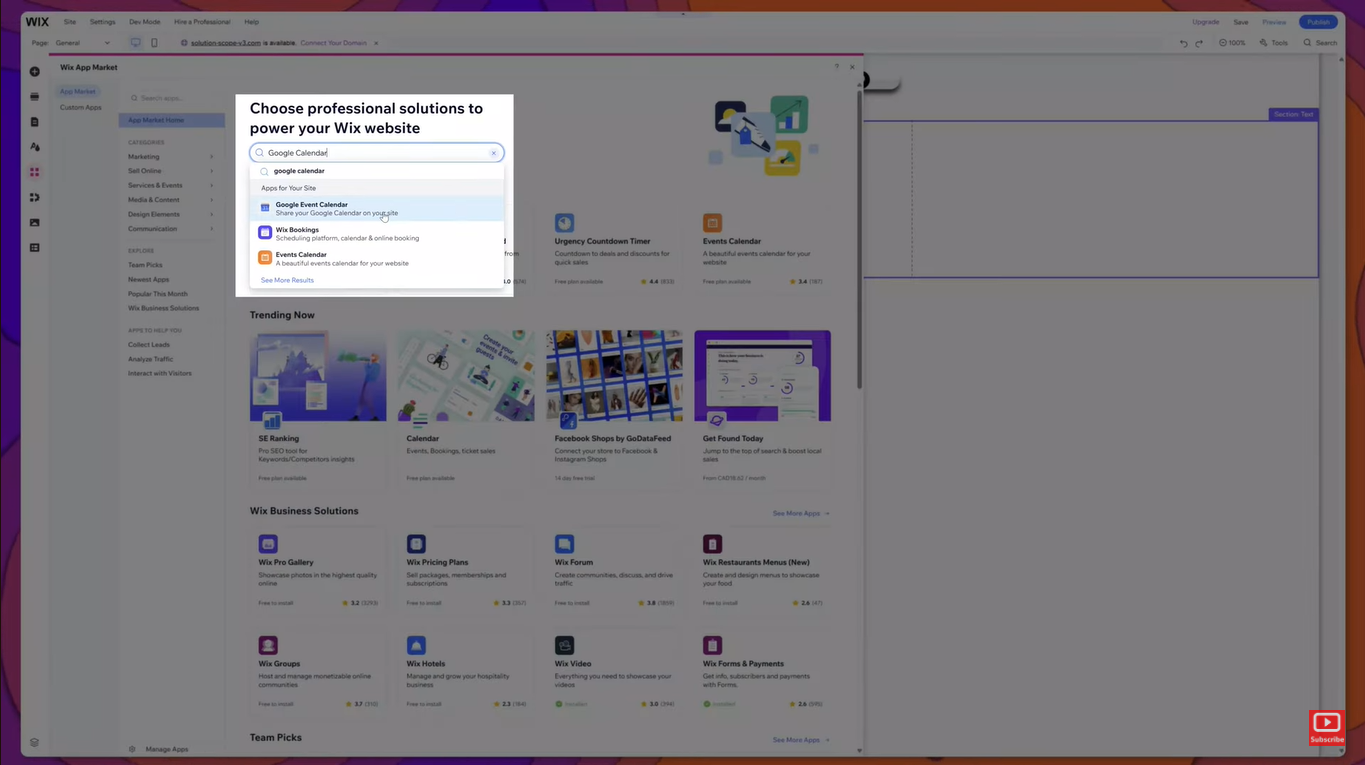Select Events Calendar in search dropdown

[x=376, y=258]
